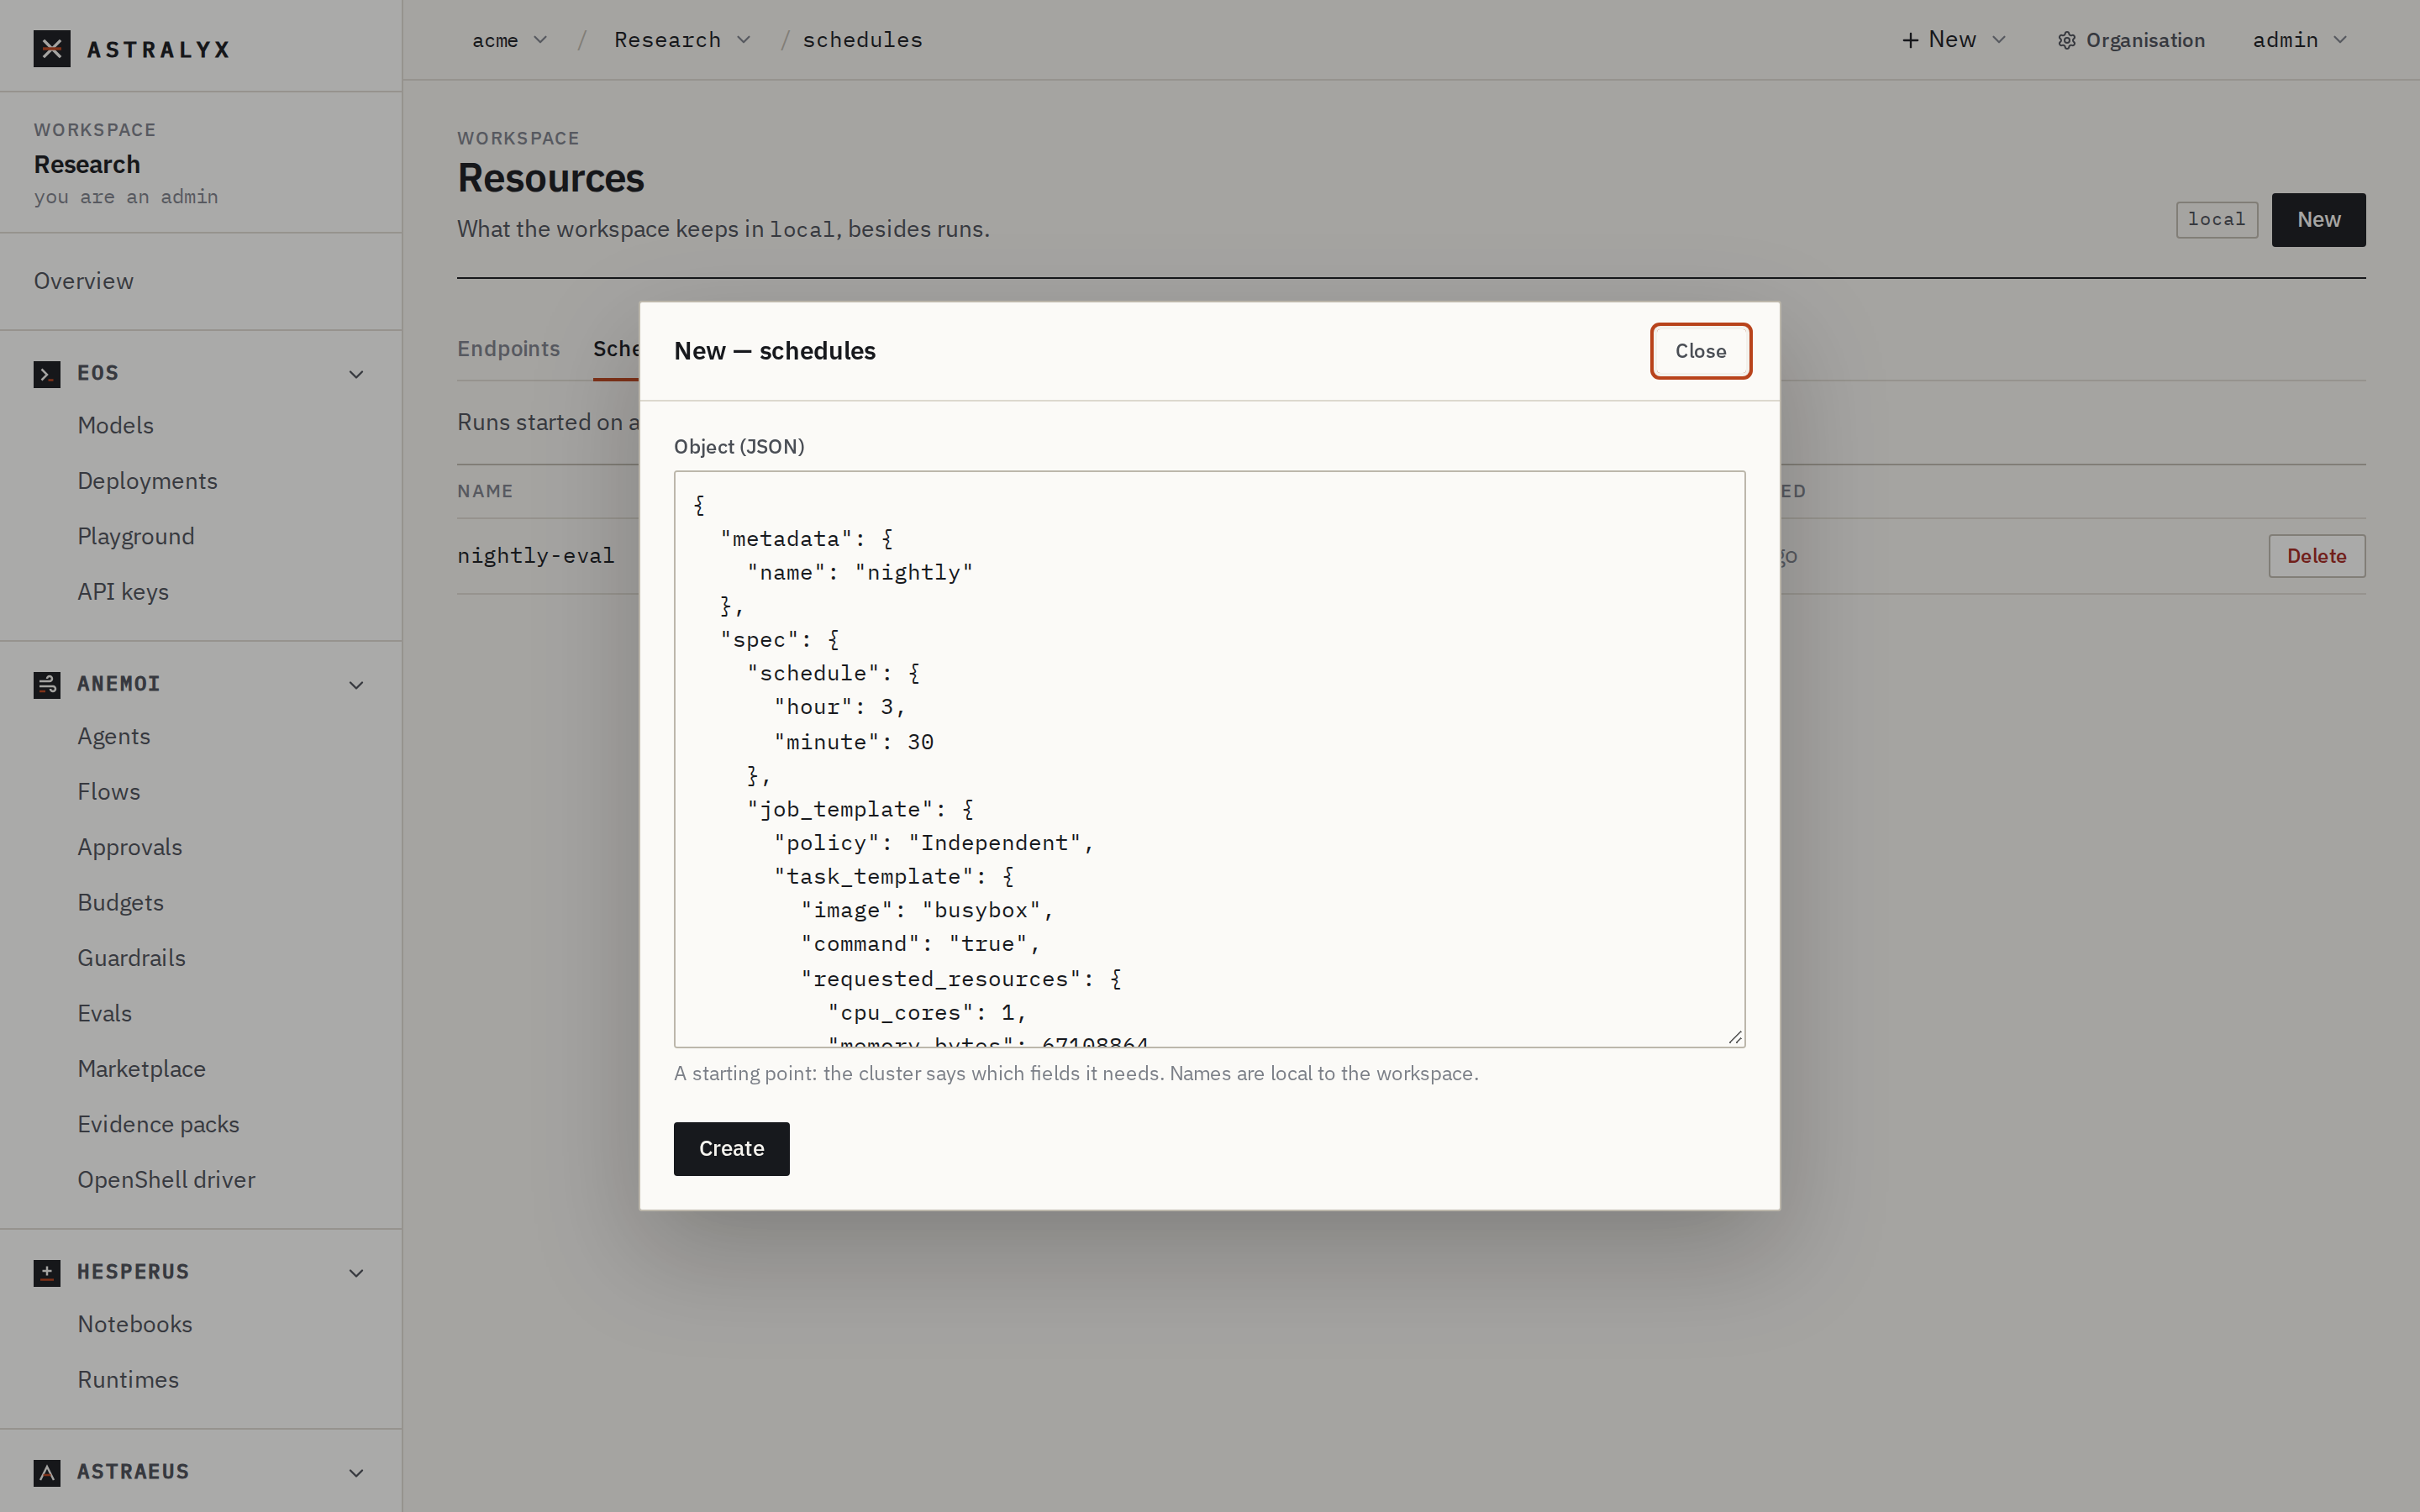
Task: Switch to the Endpoints tab
Action: 508,349
